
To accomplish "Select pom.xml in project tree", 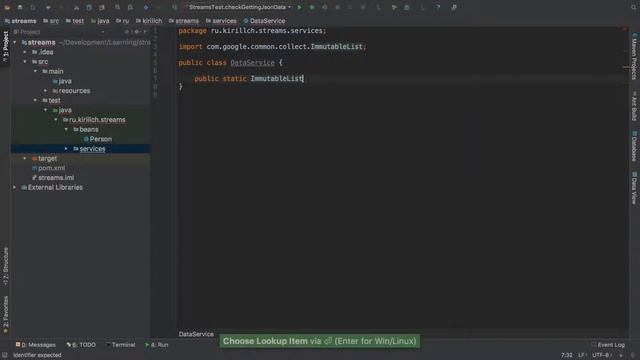I will 48,168.
